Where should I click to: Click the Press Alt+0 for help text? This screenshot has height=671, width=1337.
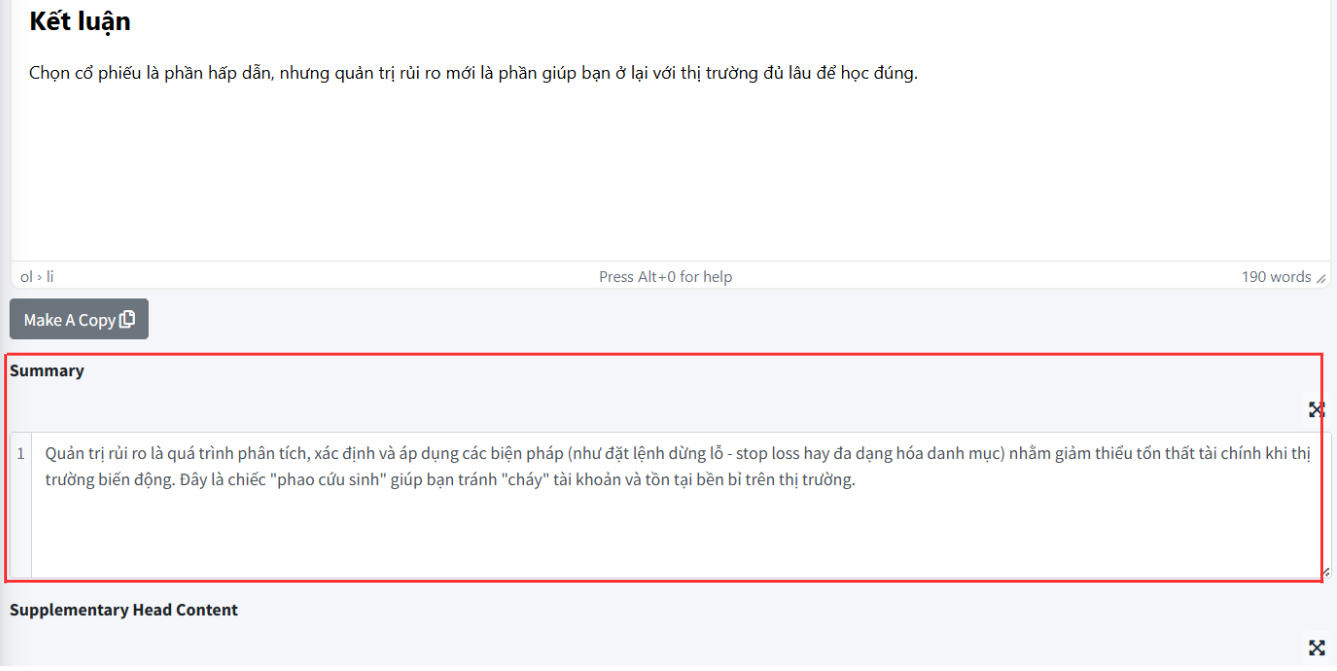(665, 277)
